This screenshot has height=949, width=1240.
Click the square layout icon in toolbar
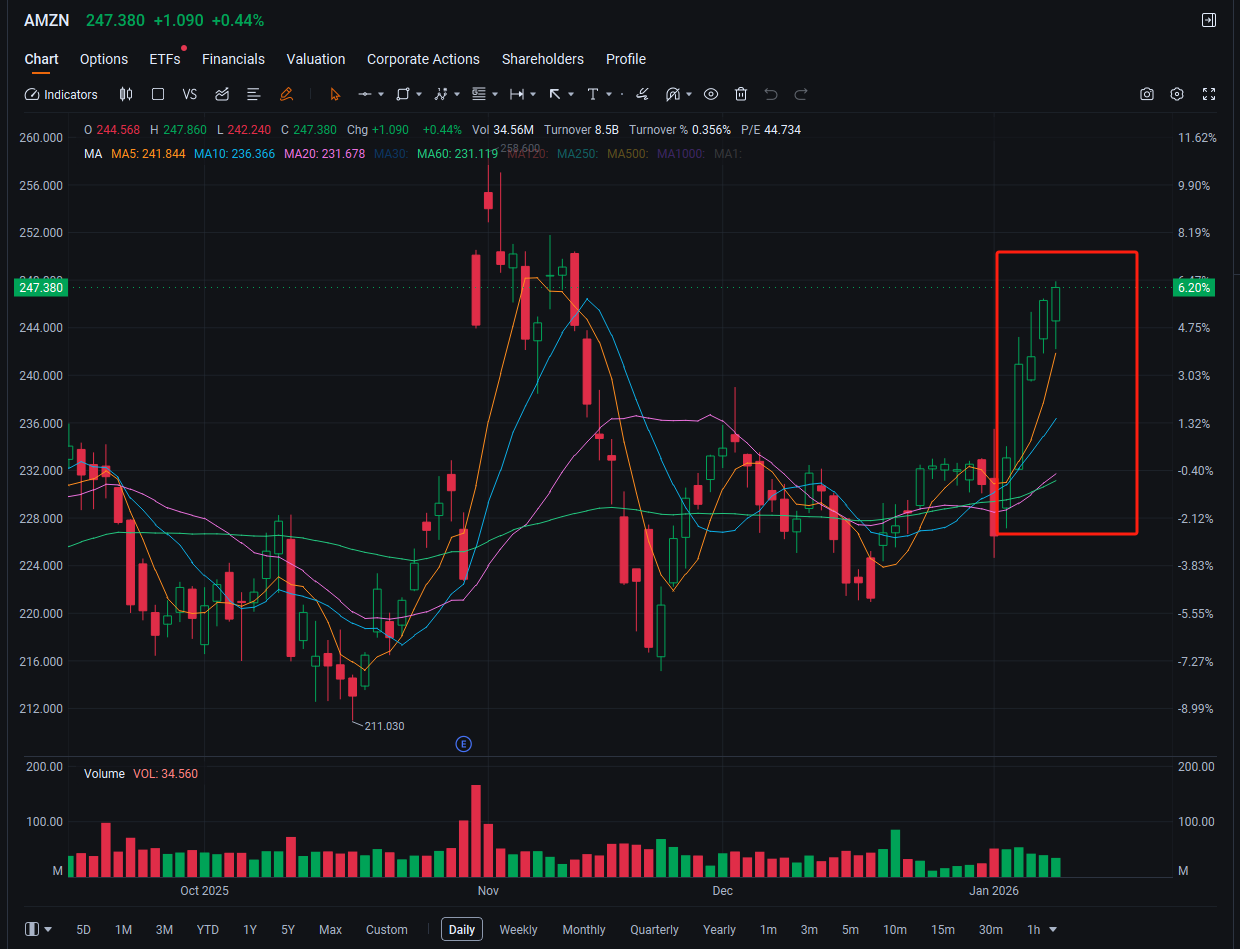coord(158,94)
